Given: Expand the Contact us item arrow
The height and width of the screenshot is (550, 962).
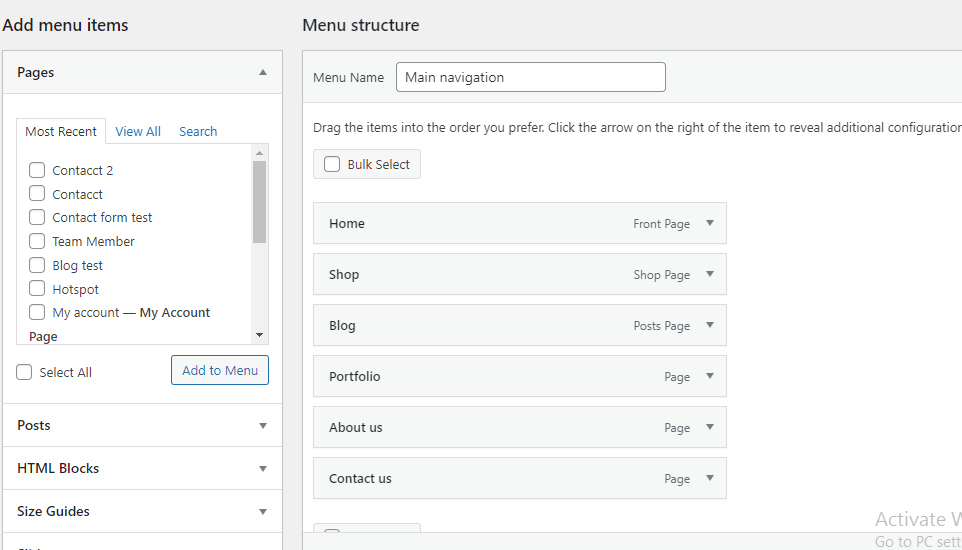Looking at the screenshot, I should tap(710, 478).
